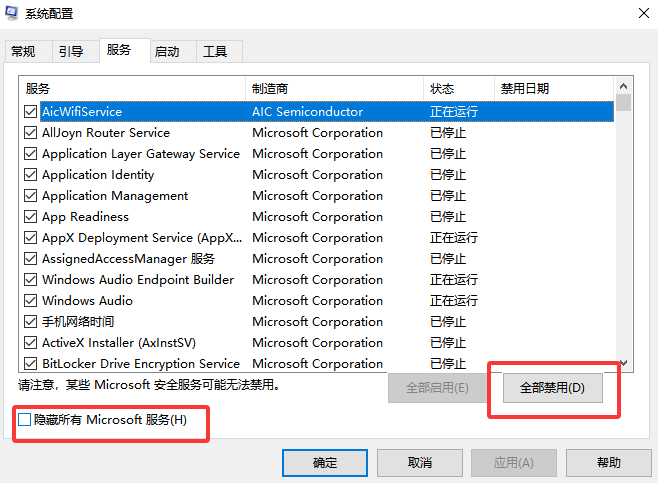Click the 取消 button

[x=420, y=463]
